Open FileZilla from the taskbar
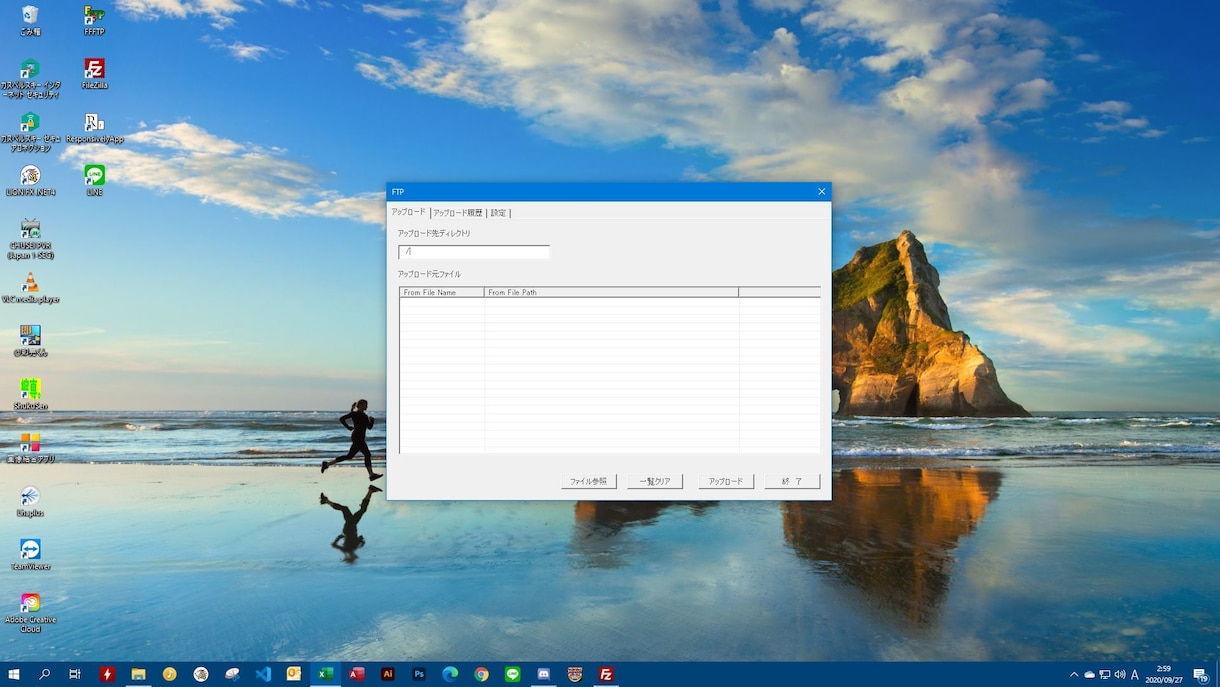The height and width of the screenshot is (687, 1220). (x=606, y=674)
